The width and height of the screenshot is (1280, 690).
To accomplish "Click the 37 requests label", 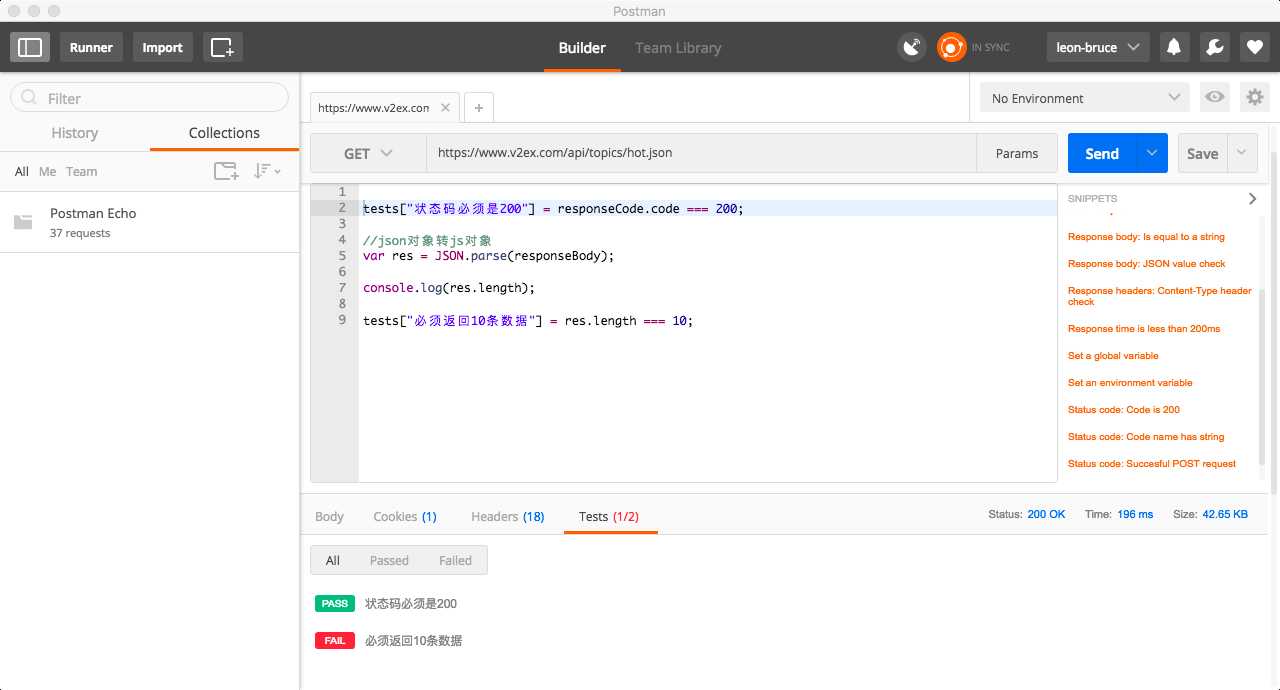I will (x=80, y=233).
